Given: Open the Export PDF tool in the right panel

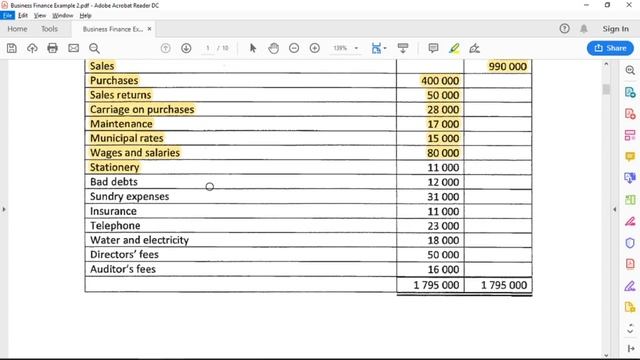Looking at the screenshot, I should tap(630, 92).
